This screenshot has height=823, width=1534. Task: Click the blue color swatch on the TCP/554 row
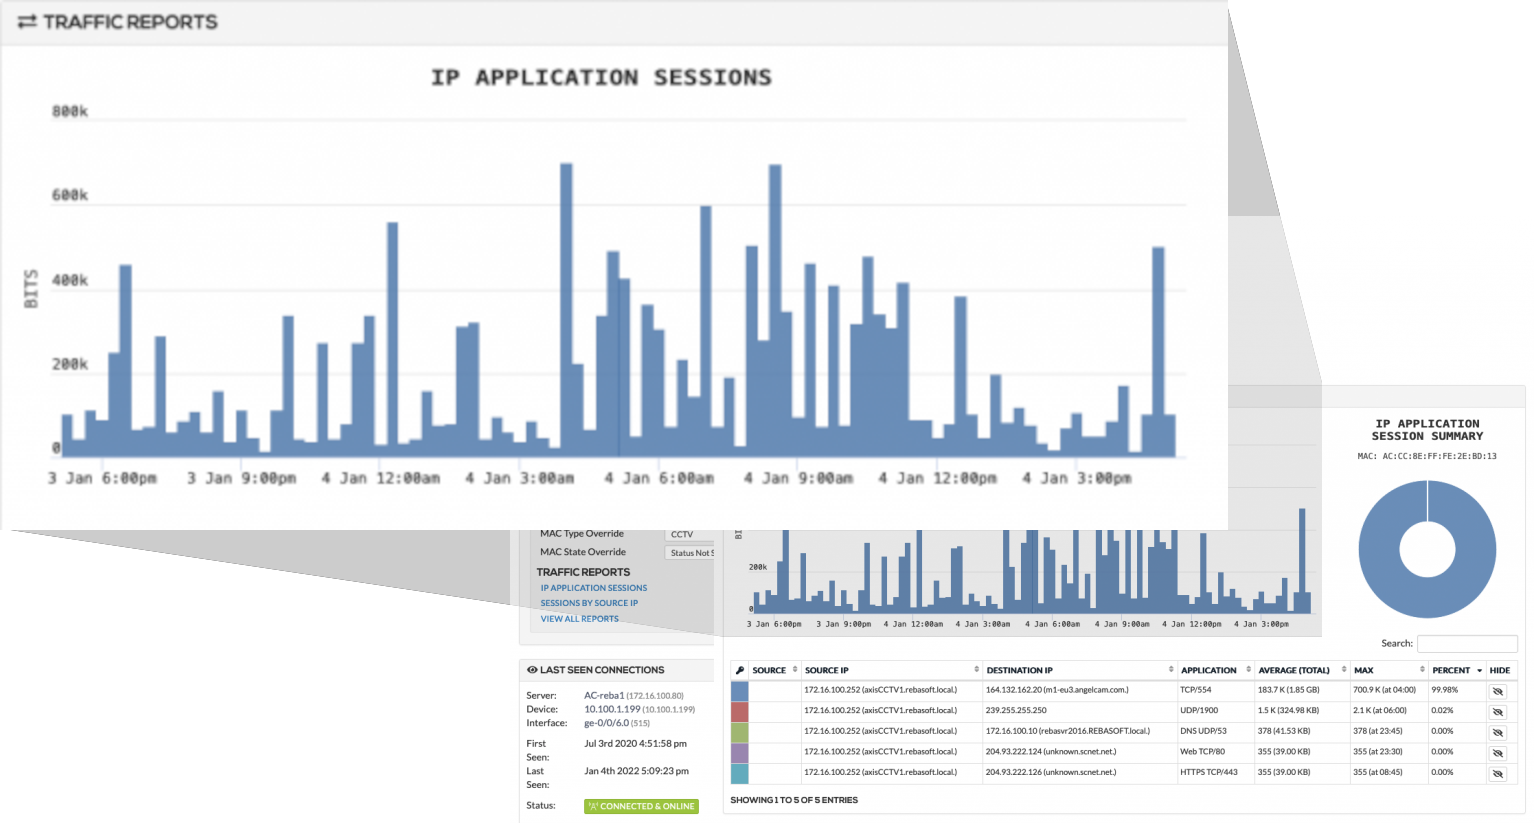coord(740,690)
